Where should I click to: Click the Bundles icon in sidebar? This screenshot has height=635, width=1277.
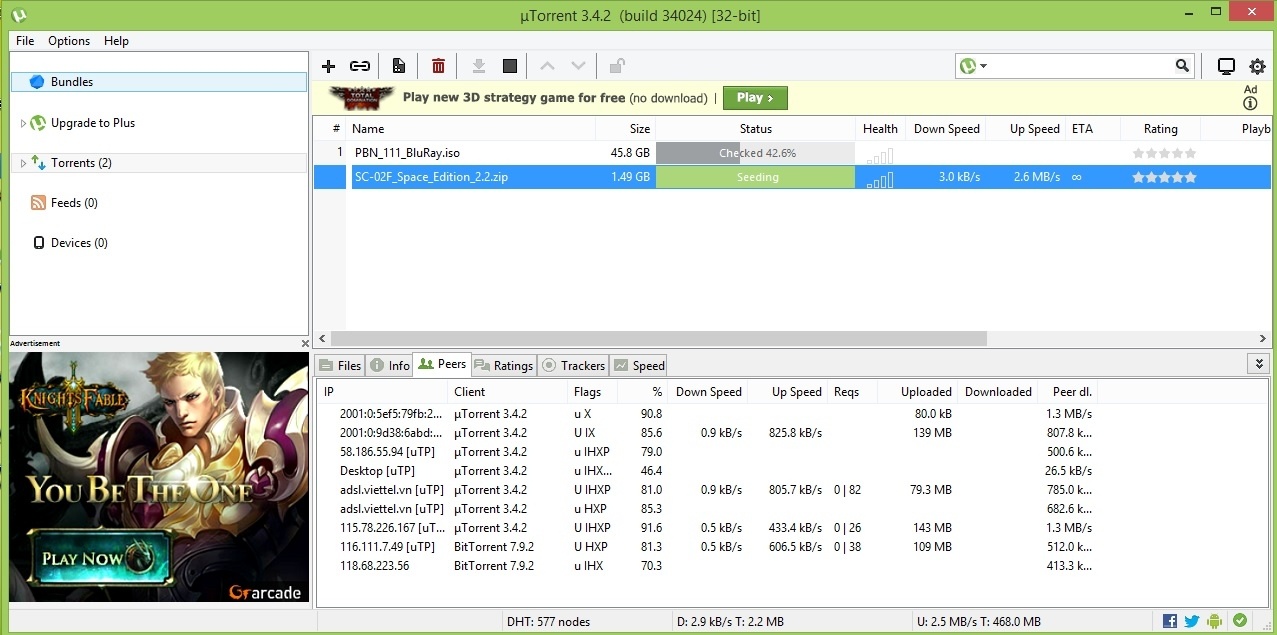click(x=37, y=82)
